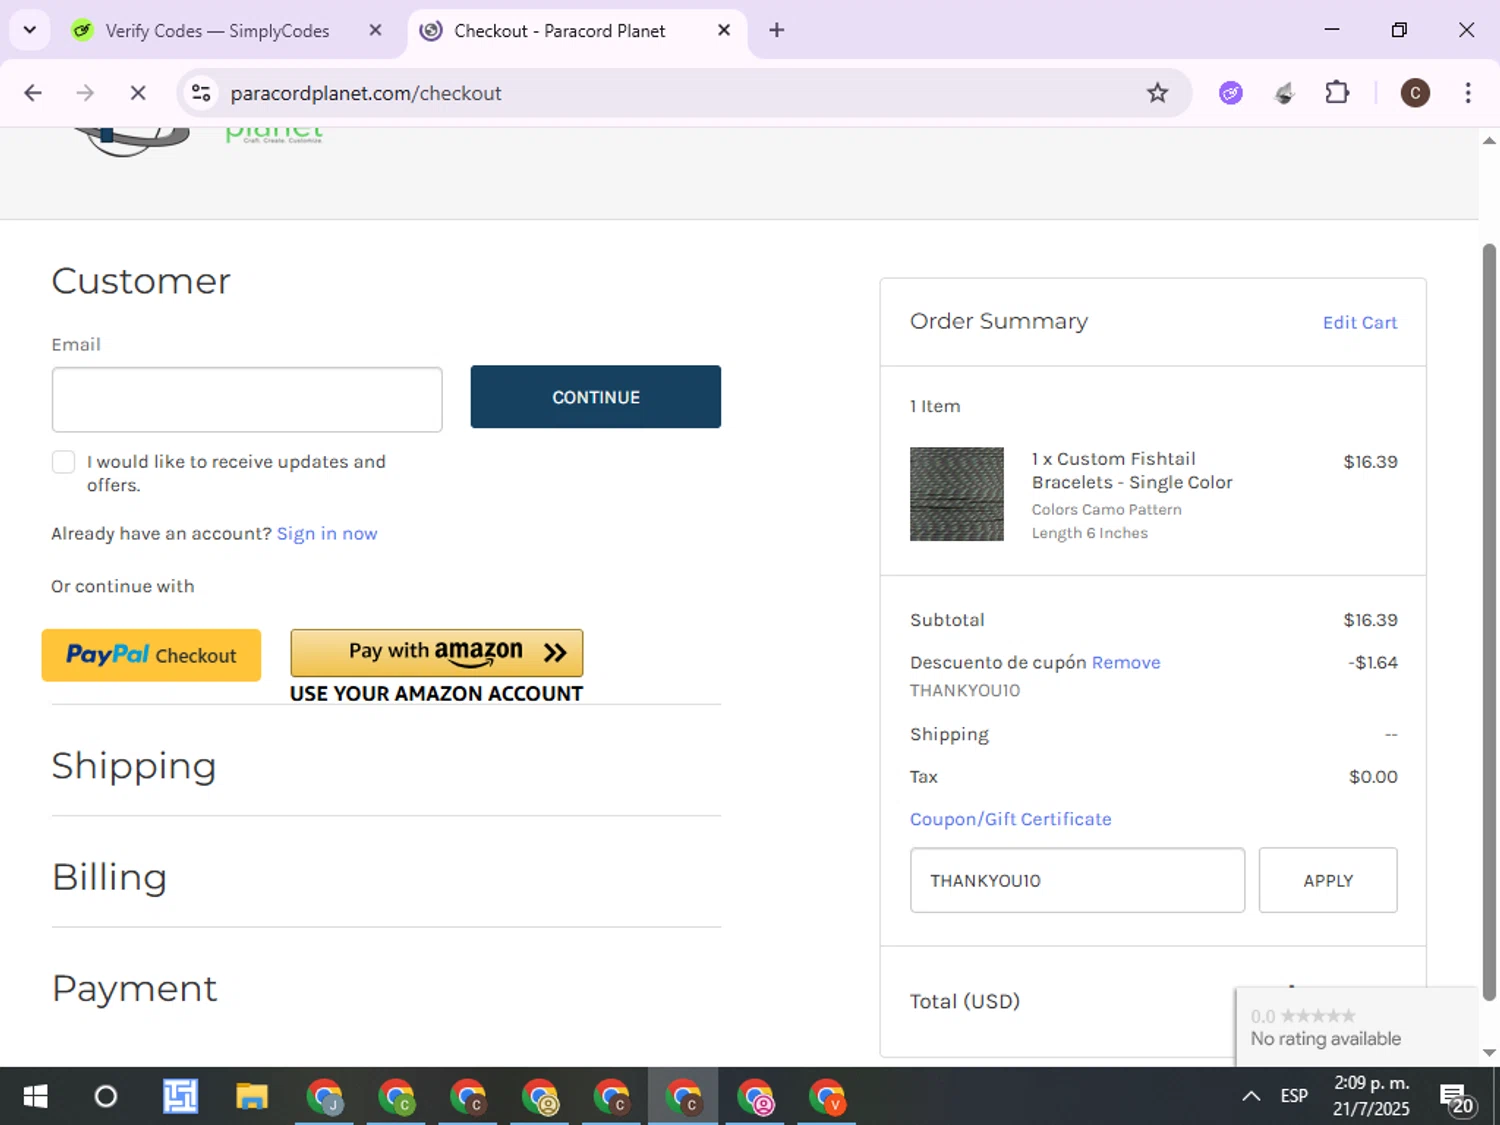Choose PayPal Checkout button
Screen dimensions: 1500x1125
[151, 655]
